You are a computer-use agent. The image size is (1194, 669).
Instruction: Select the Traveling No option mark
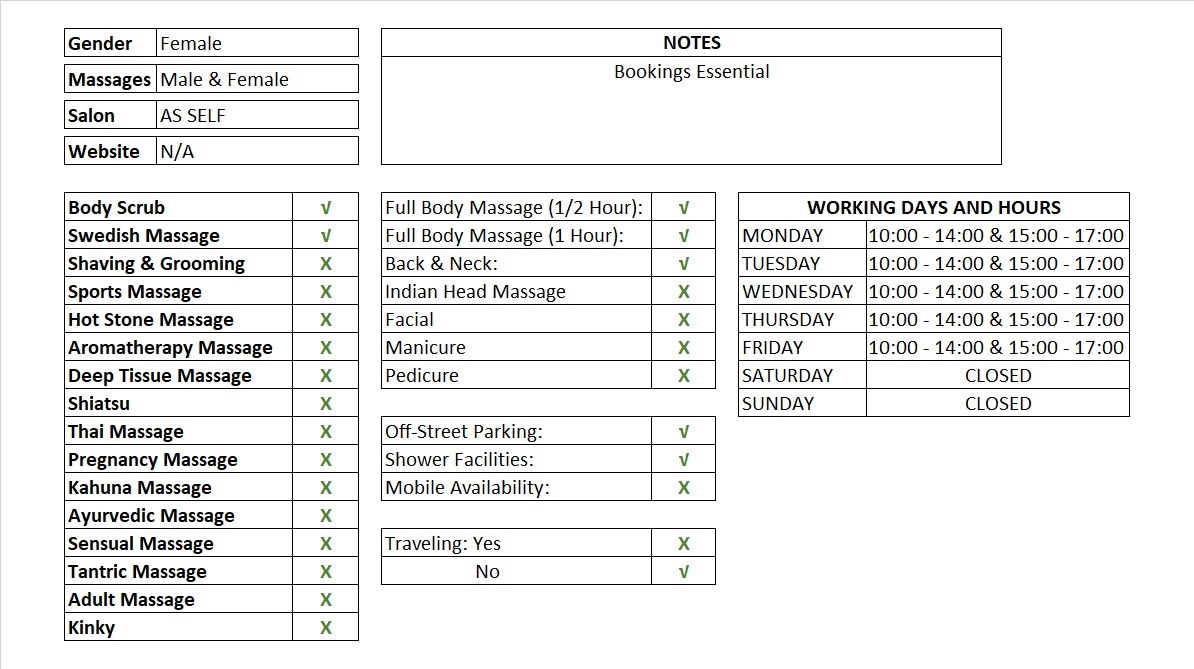(684, 572)
